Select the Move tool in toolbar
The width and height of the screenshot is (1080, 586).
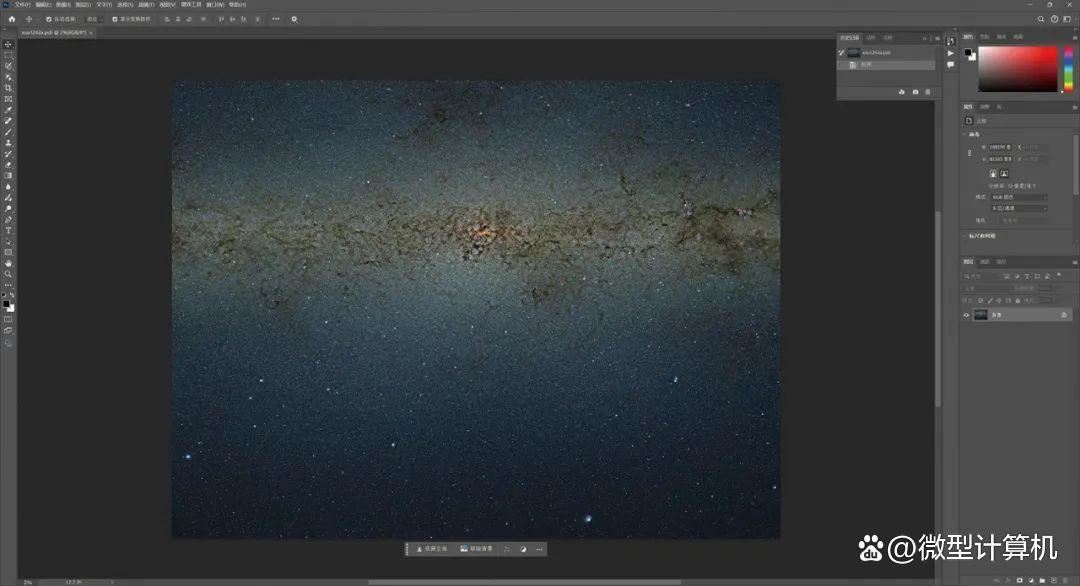[8, 44]
